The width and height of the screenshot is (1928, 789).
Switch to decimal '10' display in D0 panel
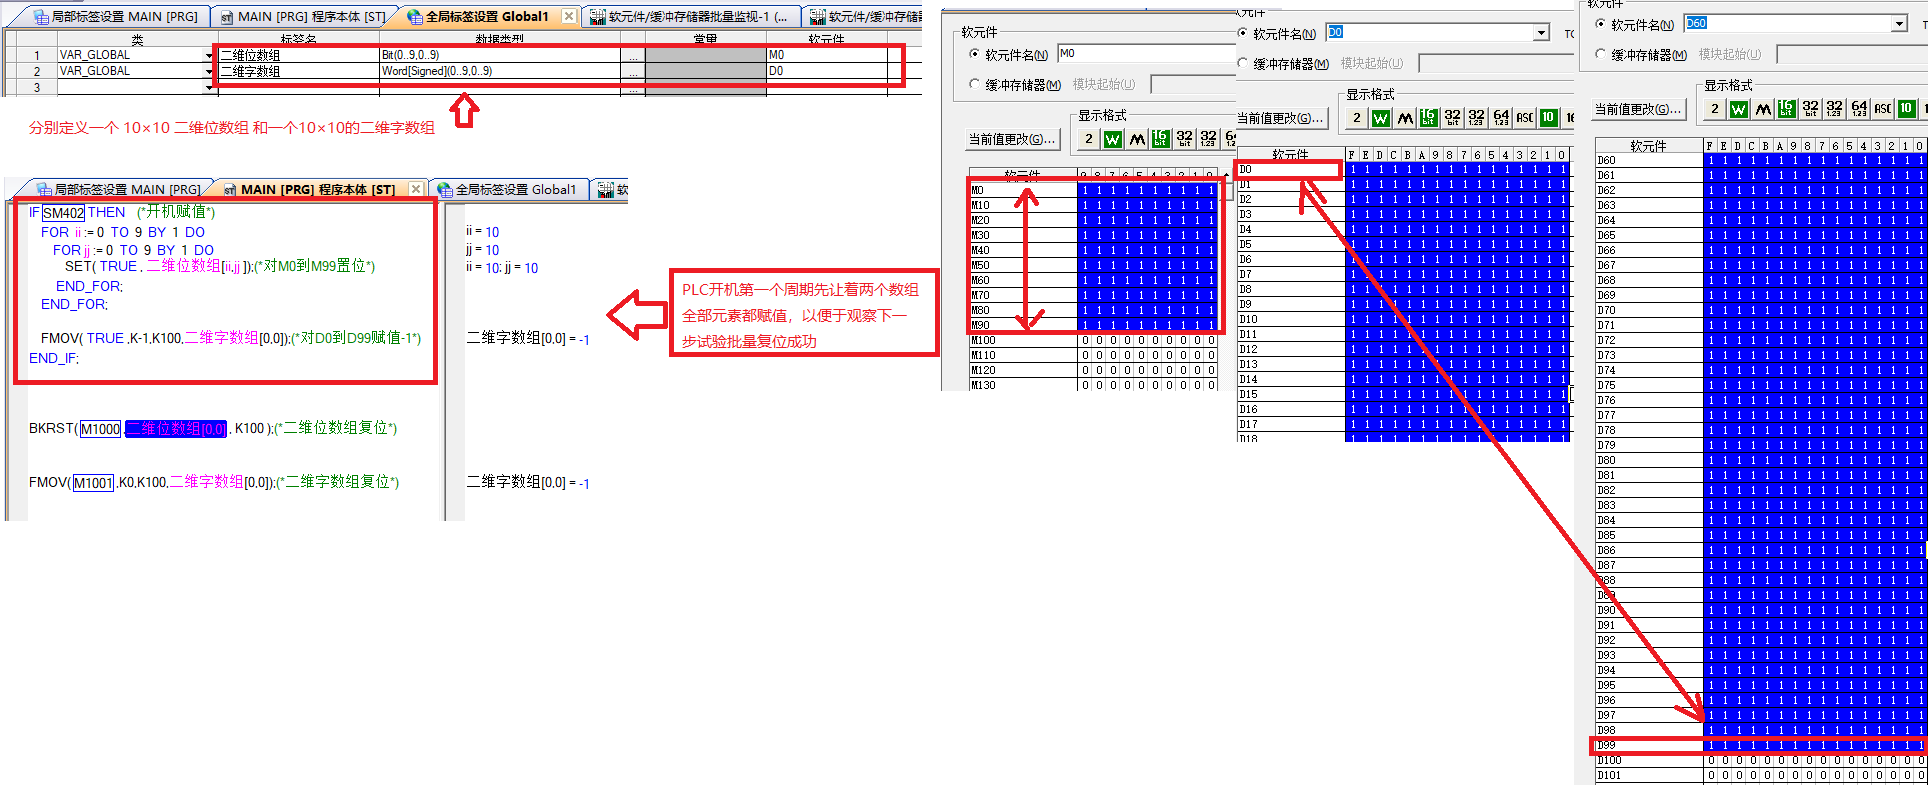coord(1548,118)
